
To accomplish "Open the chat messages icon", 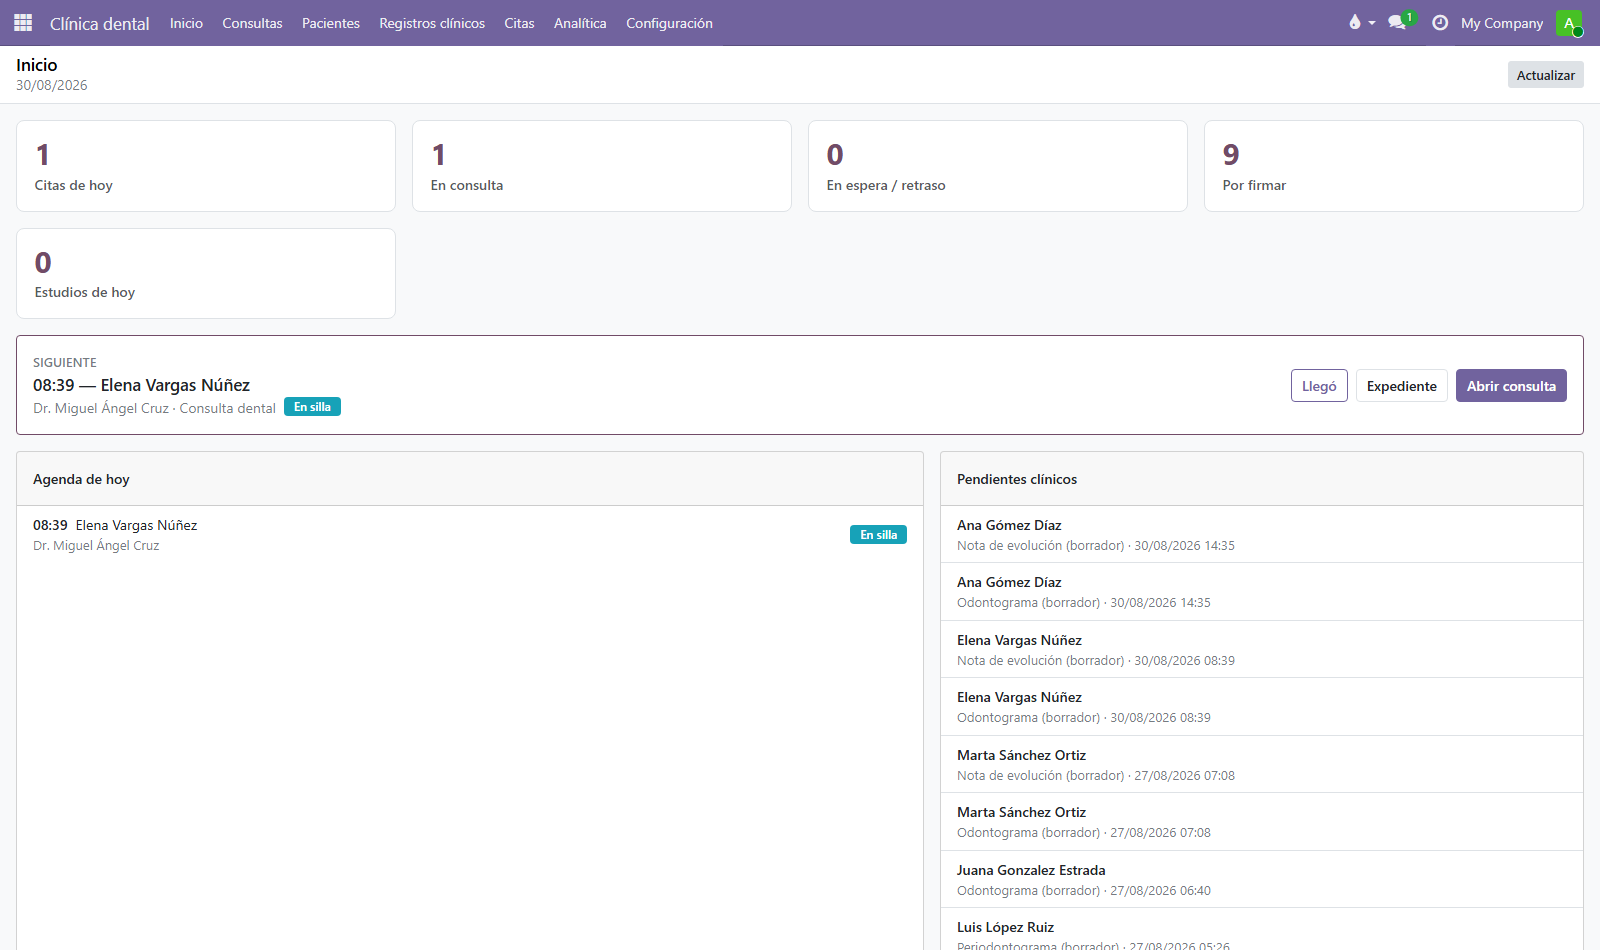I will [x=1398, y=22].
